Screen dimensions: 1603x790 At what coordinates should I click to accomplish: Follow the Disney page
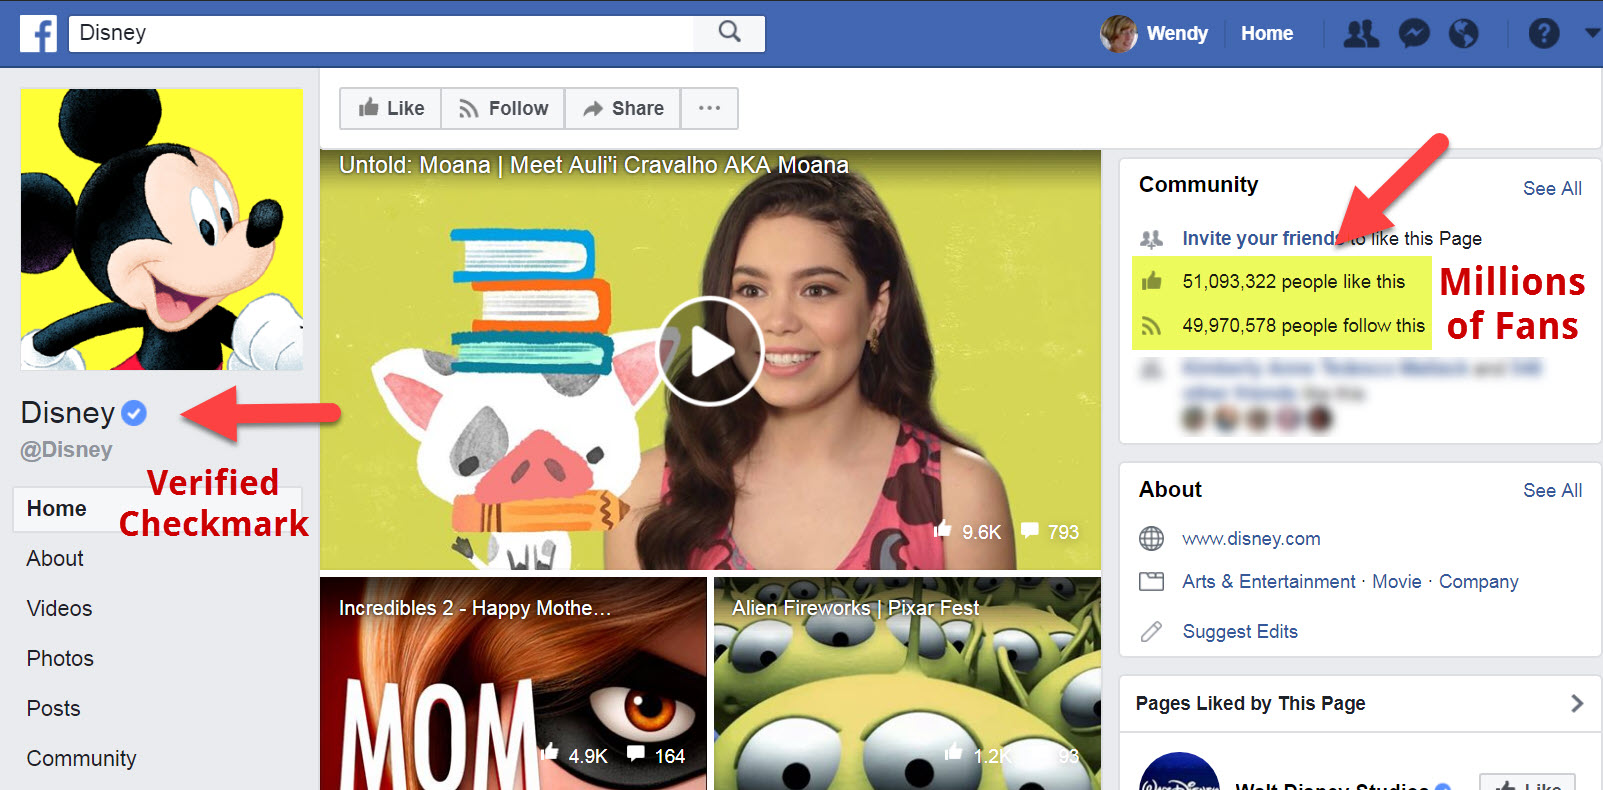[x=503, y=108]
